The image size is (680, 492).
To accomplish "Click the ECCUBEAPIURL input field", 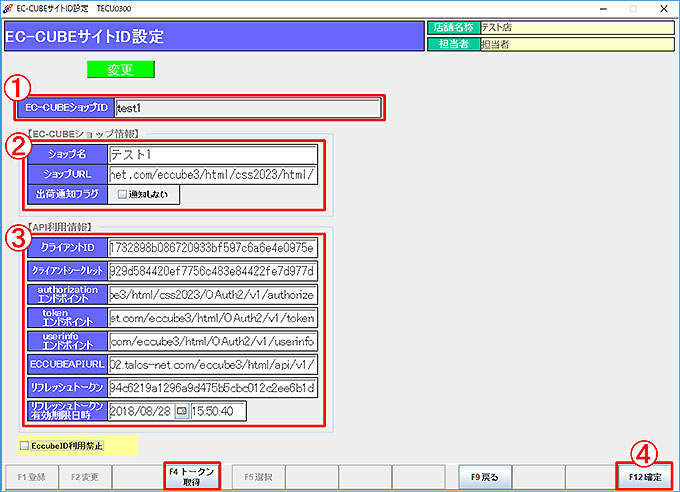I will pos(213,365).
